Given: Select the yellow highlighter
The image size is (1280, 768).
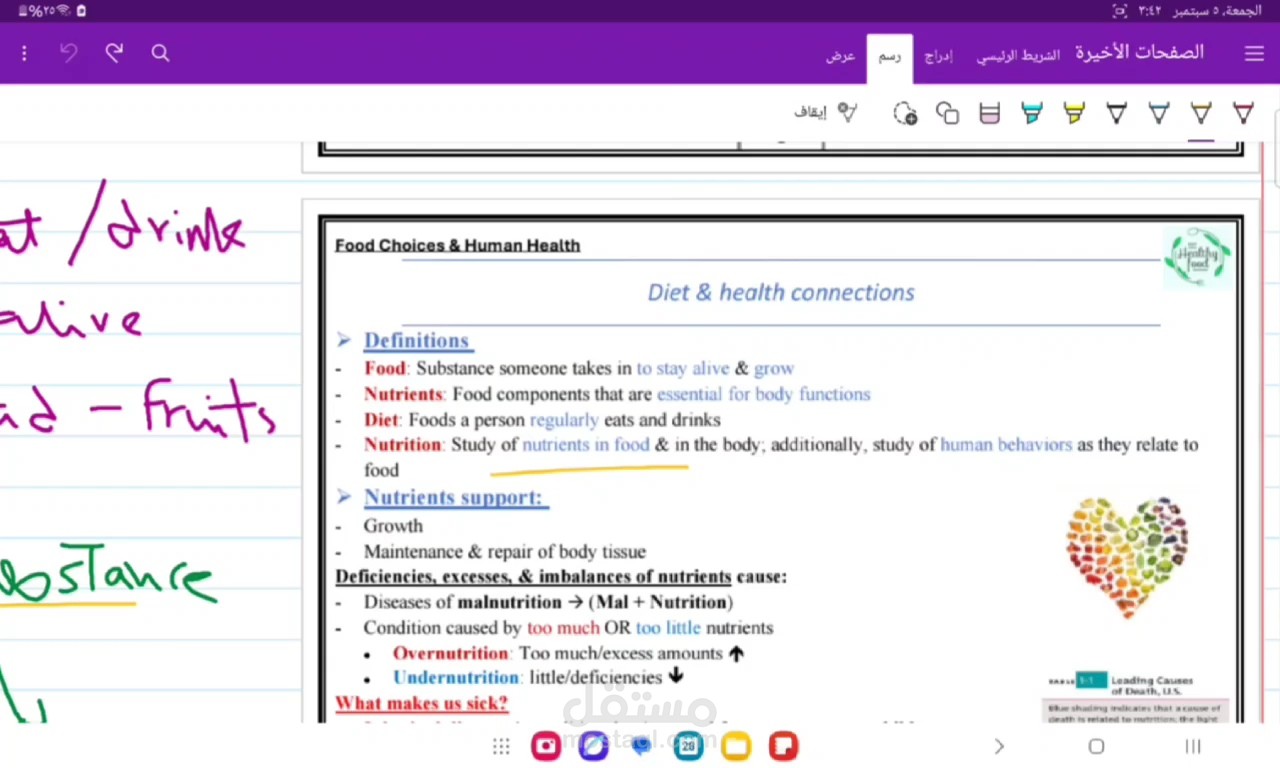Looking at the screenshot, I should (x=1074, y=113).
